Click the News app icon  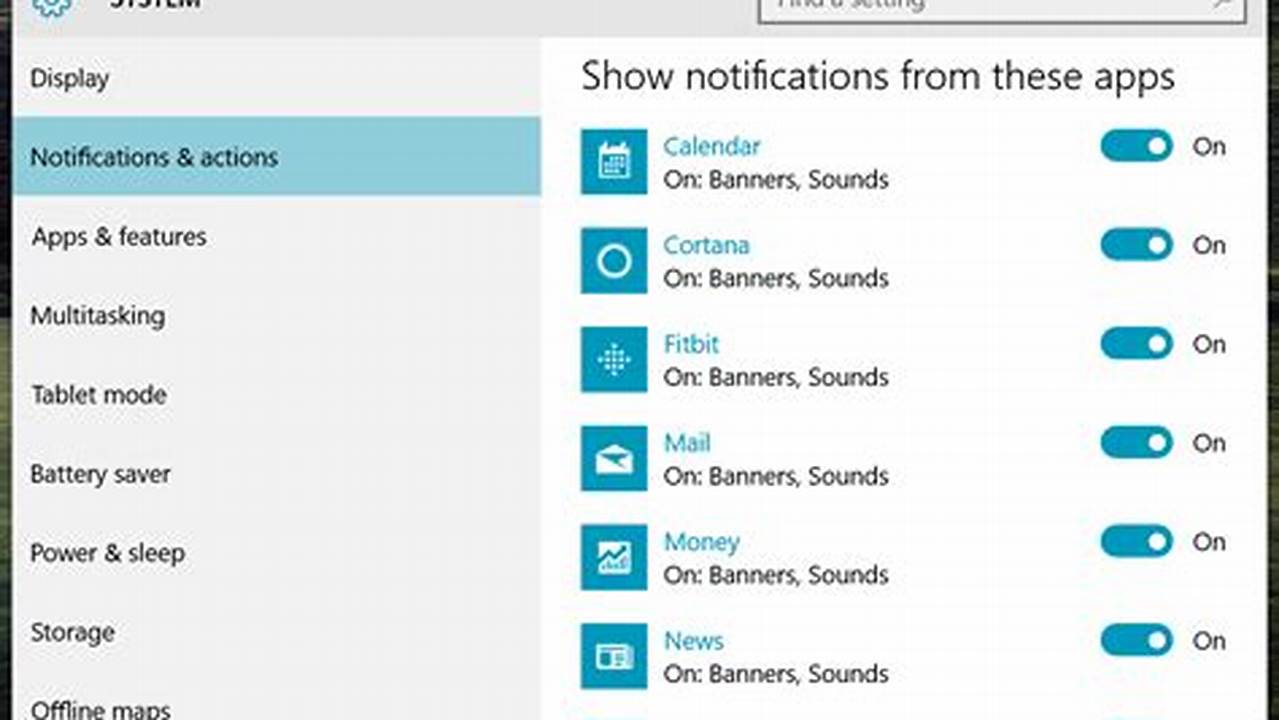[x=613, y=656]
